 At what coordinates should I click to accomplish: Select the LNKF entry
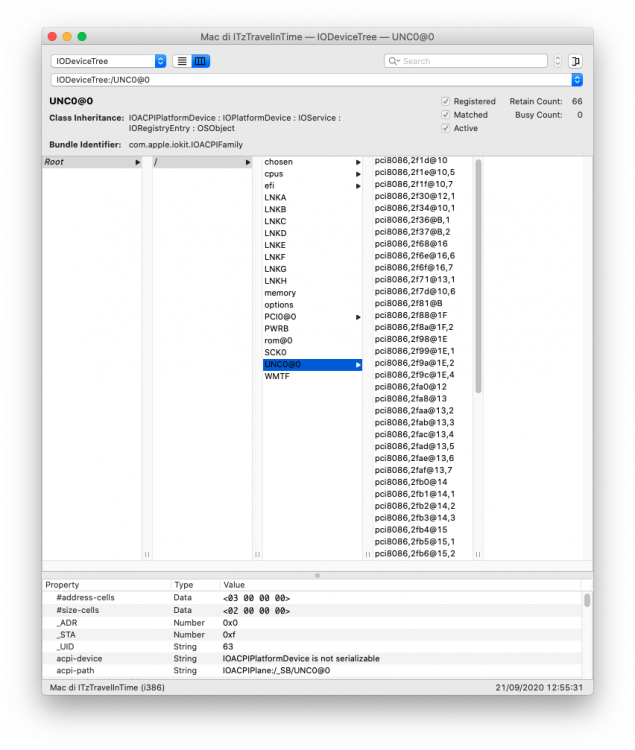(x=312, y=257)
